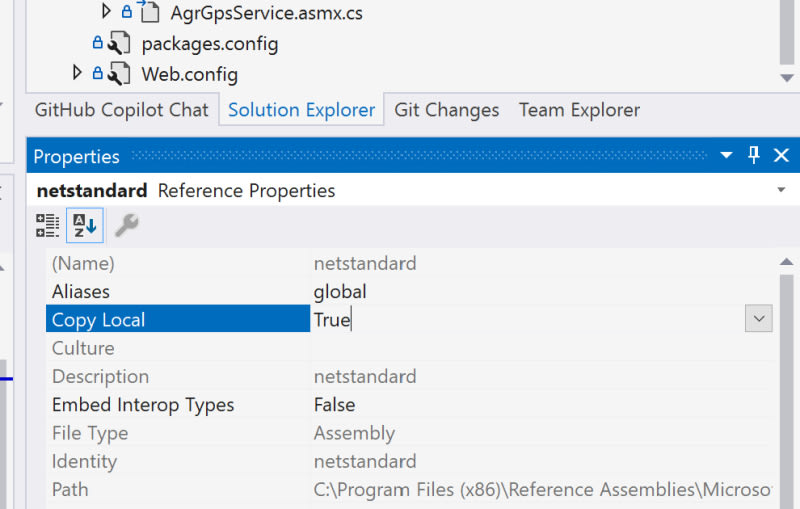
Task: Close the Properties panel
Action: [781, 155]
